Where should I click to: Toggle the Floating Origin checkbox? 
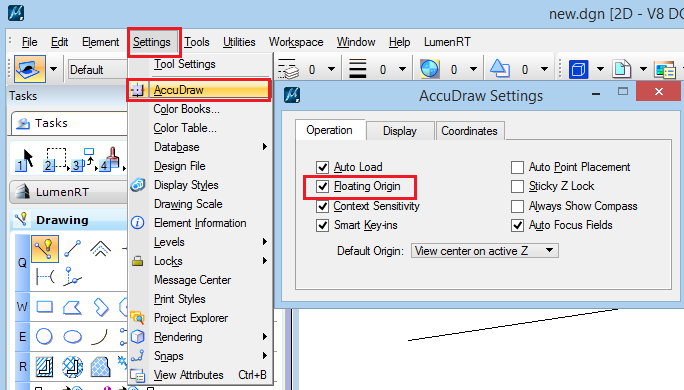322,186
